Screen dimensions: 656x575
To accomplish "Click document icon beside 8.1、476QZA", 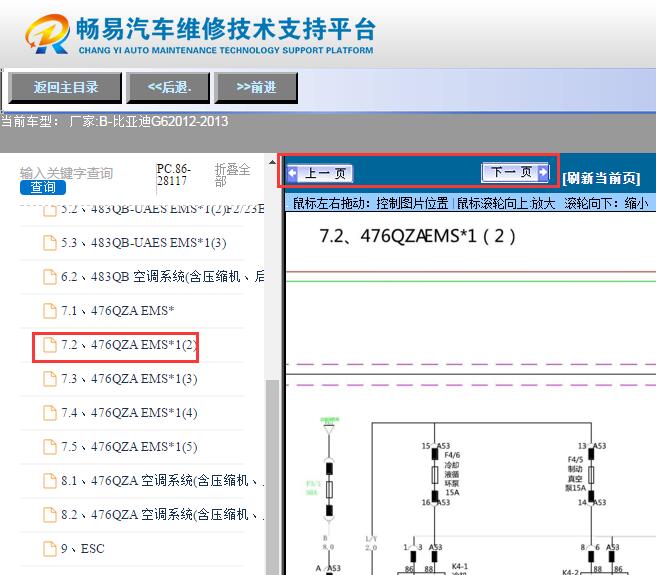I will pos(50,480).
